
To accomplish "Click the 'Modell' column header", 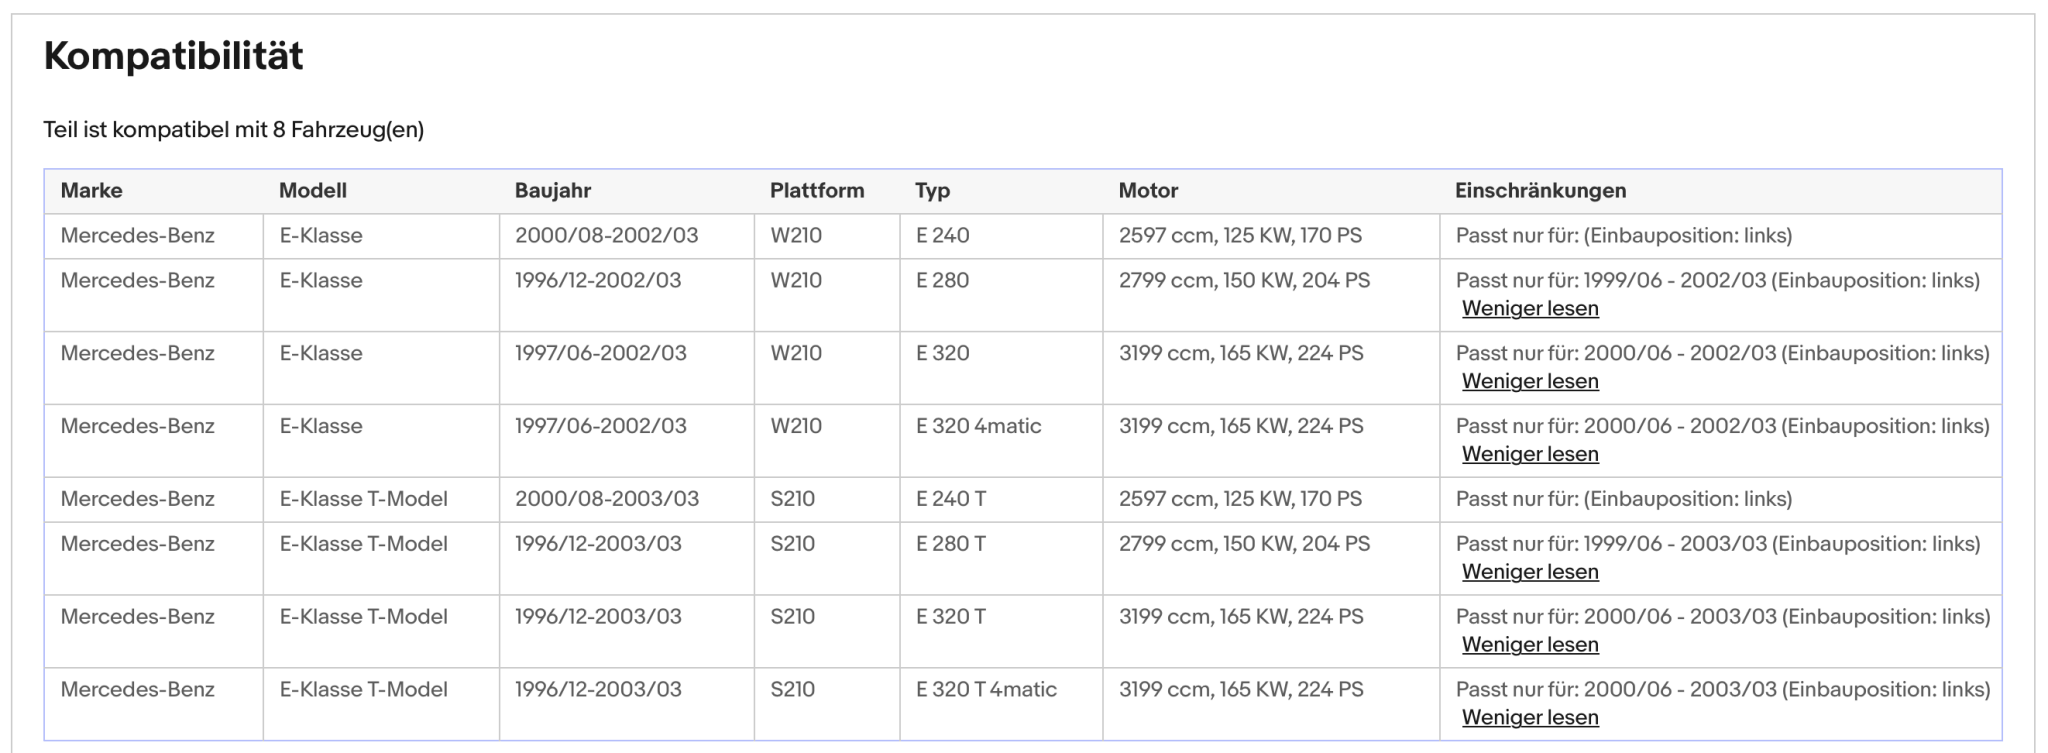I will click(313, 190).
